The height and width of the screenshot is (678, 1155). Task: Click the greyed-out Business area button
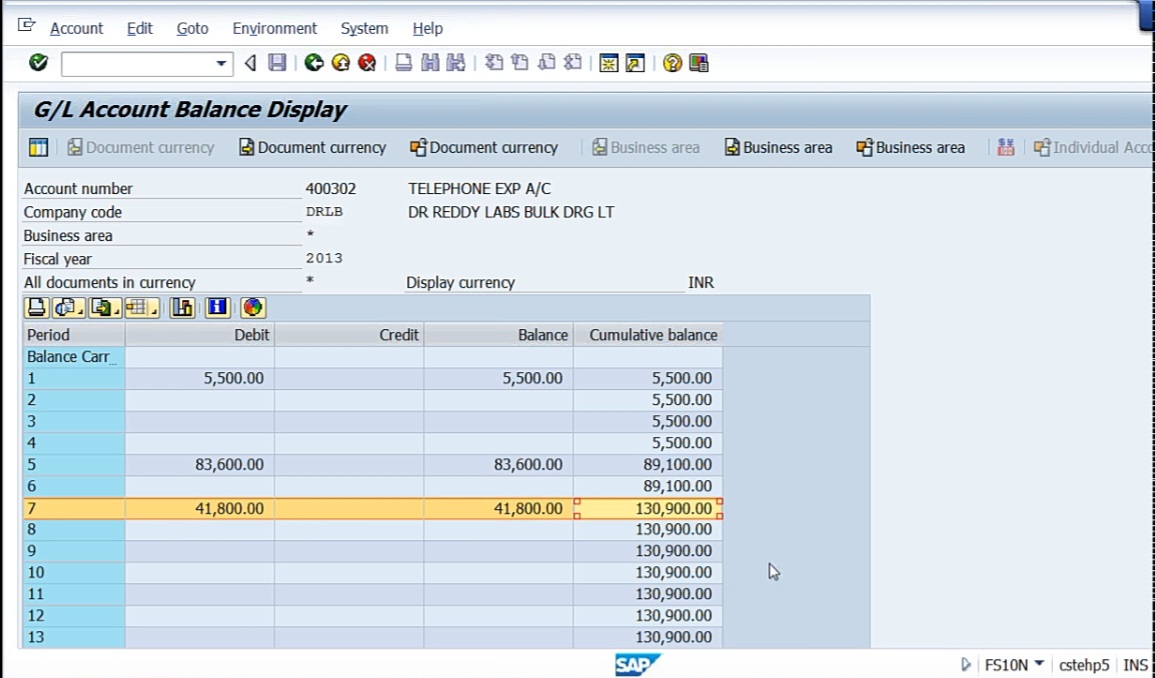point(646,147)
